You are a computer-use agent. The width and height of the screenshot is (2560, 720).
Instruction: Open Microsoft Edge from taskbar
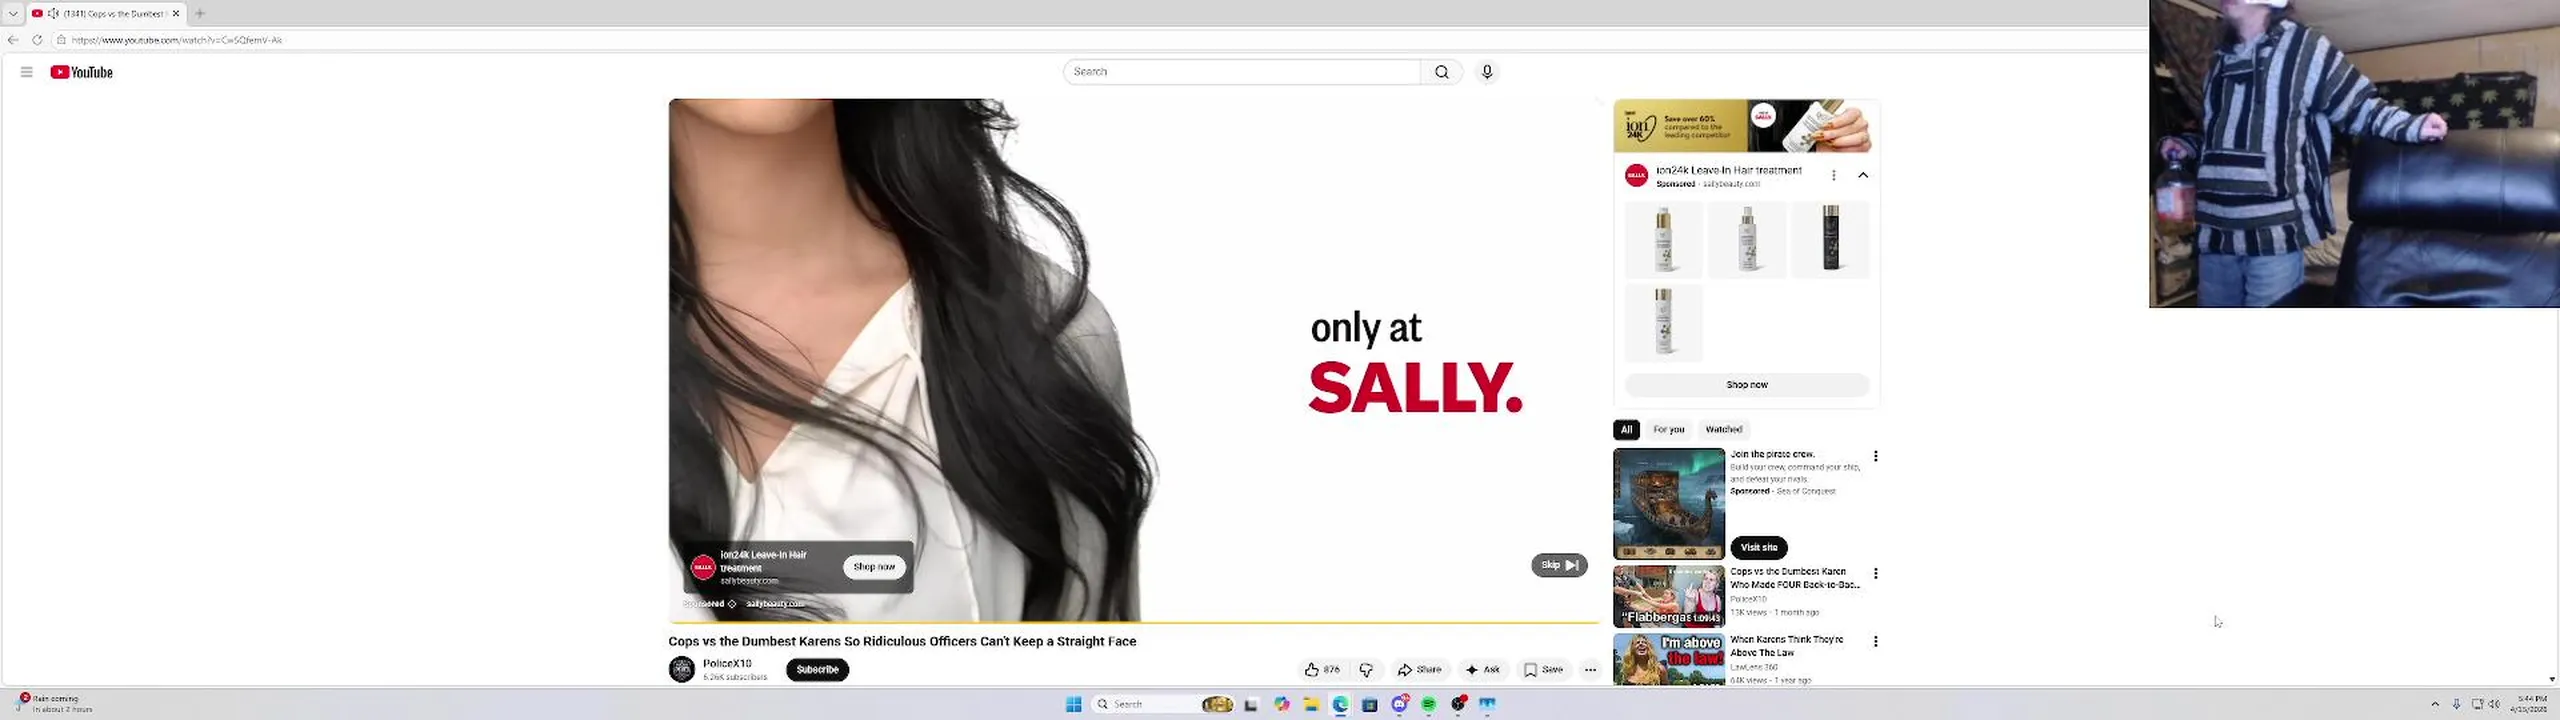pyautogui.click(x=1340, y=704)
